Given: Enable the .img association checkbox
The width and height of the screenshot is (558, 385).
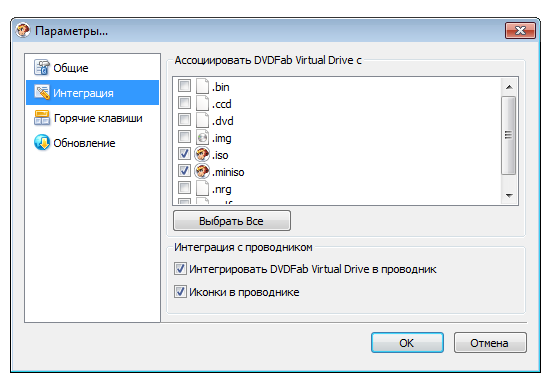Looking at the screenshot, I should tap(184, 137).
